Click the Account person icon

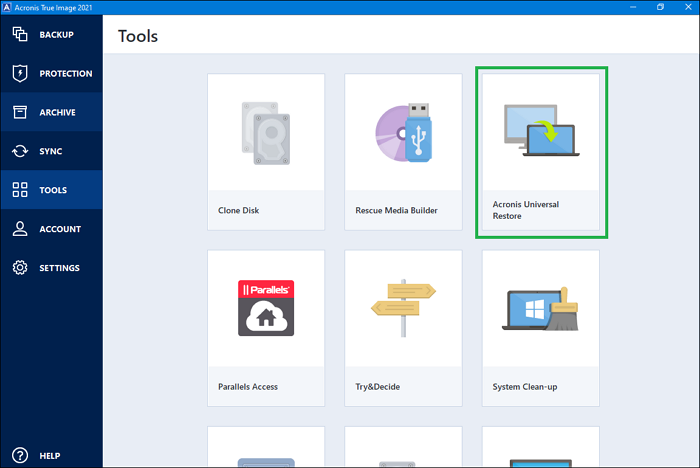[20, 229]
